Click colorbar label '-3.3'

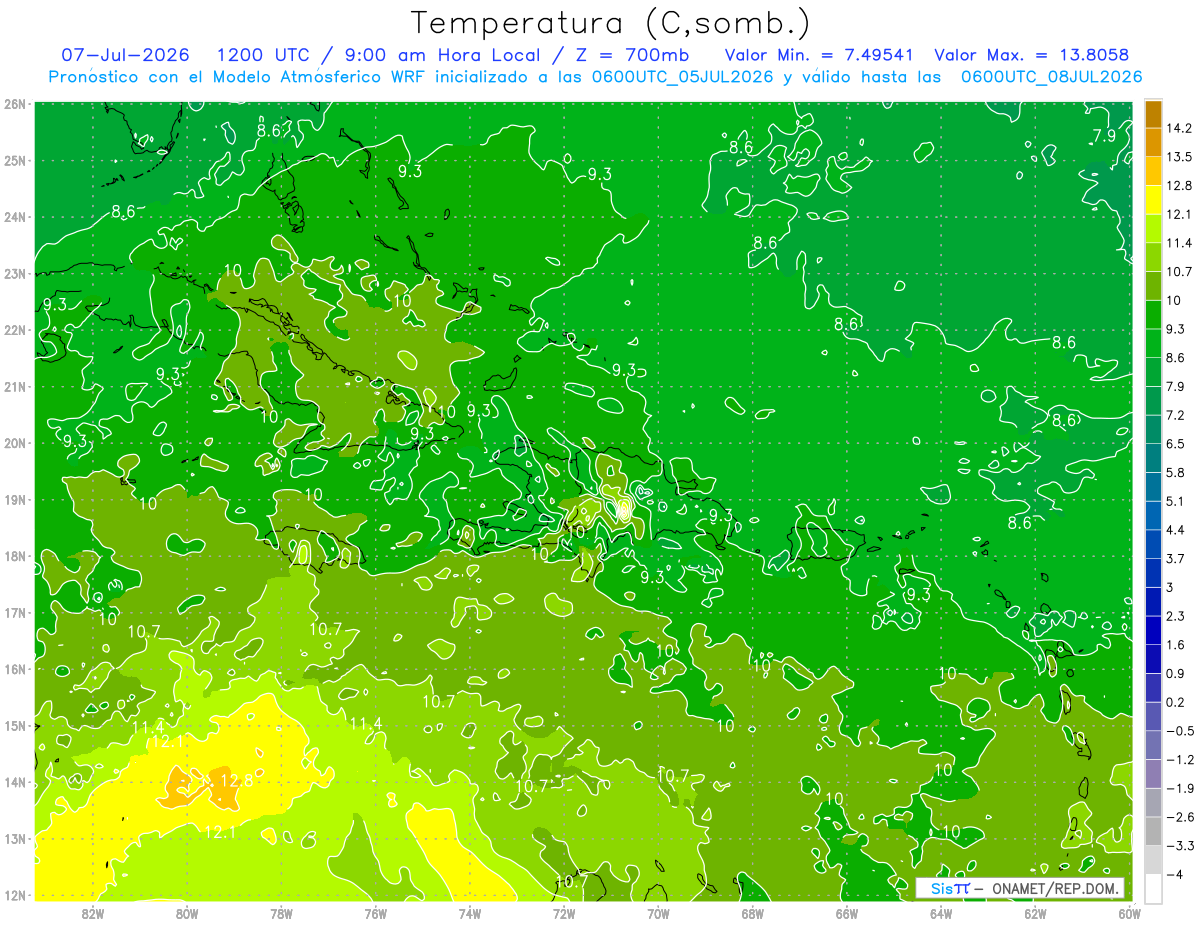(x=1180, y=846)
